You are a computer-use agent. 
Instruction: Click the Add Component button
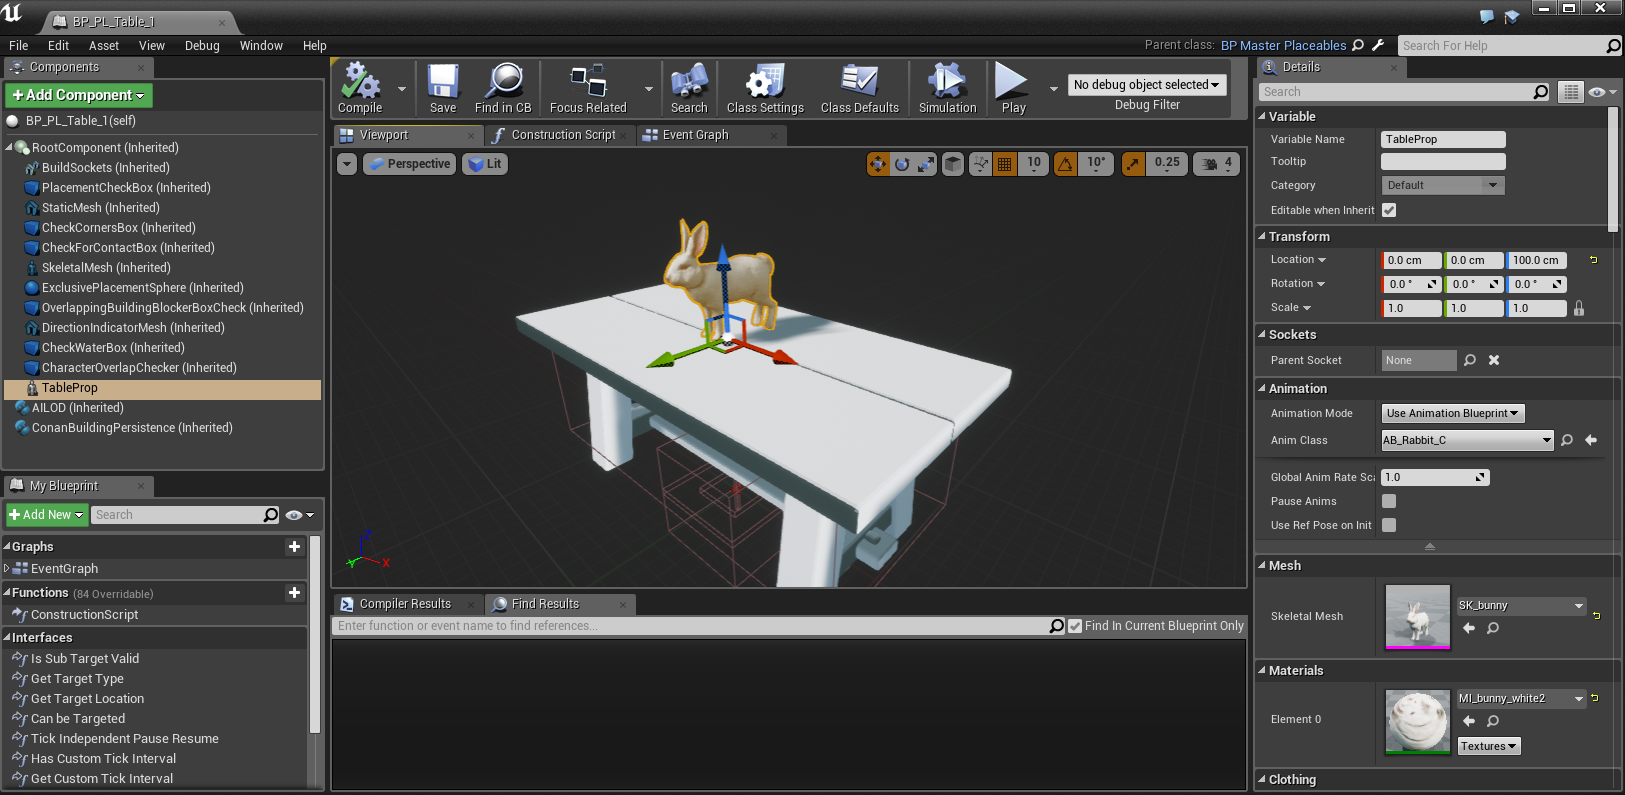pyautogui.click(x=79, y=95)
